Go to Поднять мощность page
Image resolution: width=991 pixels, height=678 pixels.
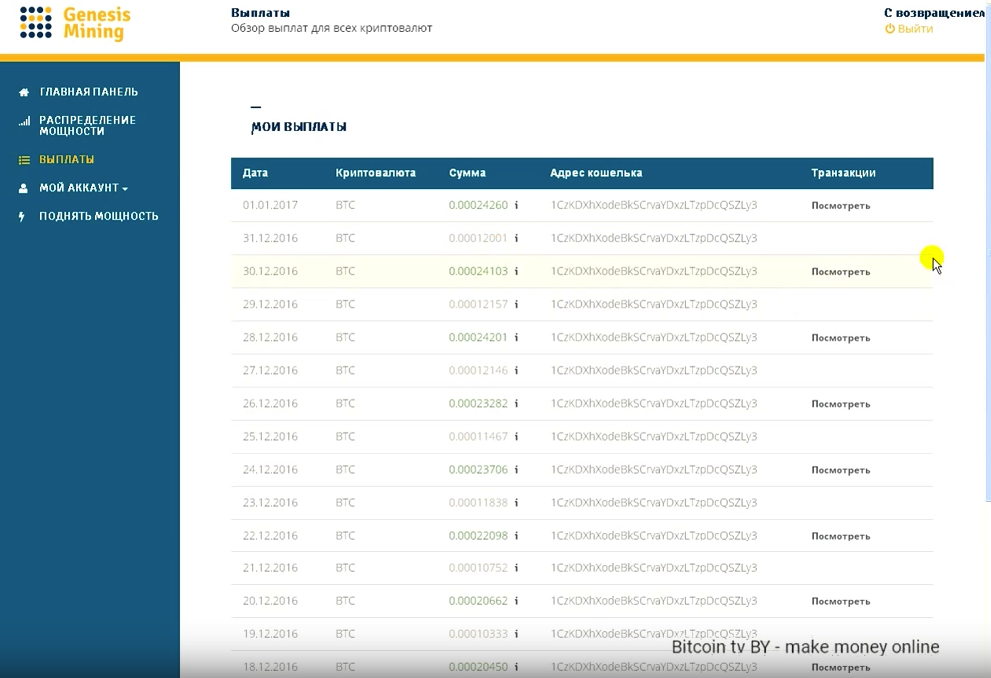coord(98,216)
